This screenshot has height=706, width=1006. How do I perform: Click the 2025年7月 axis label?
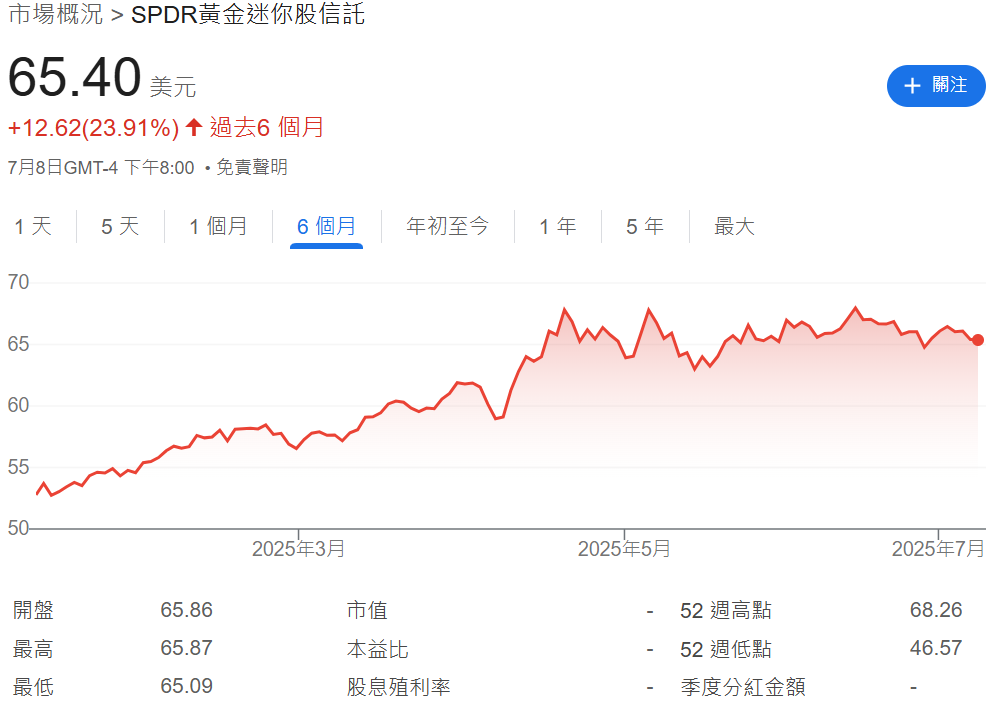click(x=938, y=549)
